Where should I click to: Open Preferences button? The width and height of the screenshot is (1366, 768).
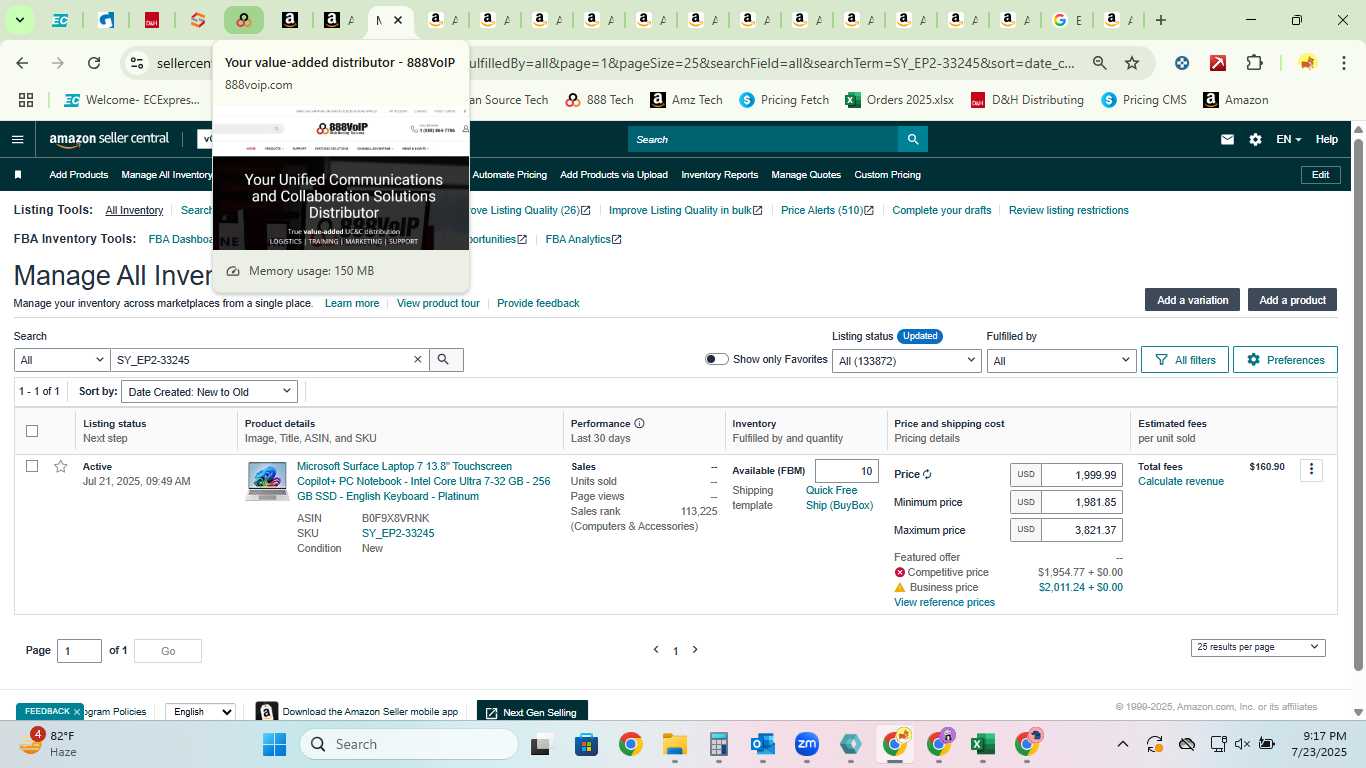click(1285, 360)
